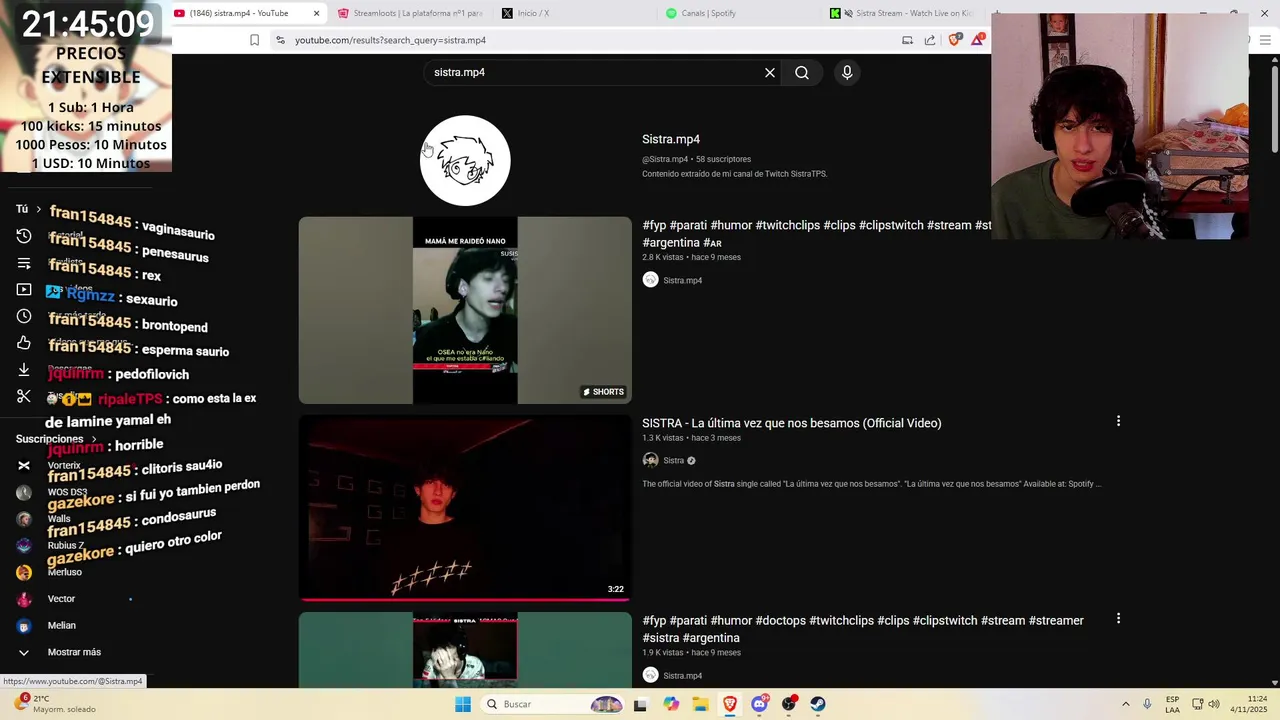The height and width of the screenshot is (720, 1280).
Task: Start voice search with the microphone icon
Action: (847, 72)
